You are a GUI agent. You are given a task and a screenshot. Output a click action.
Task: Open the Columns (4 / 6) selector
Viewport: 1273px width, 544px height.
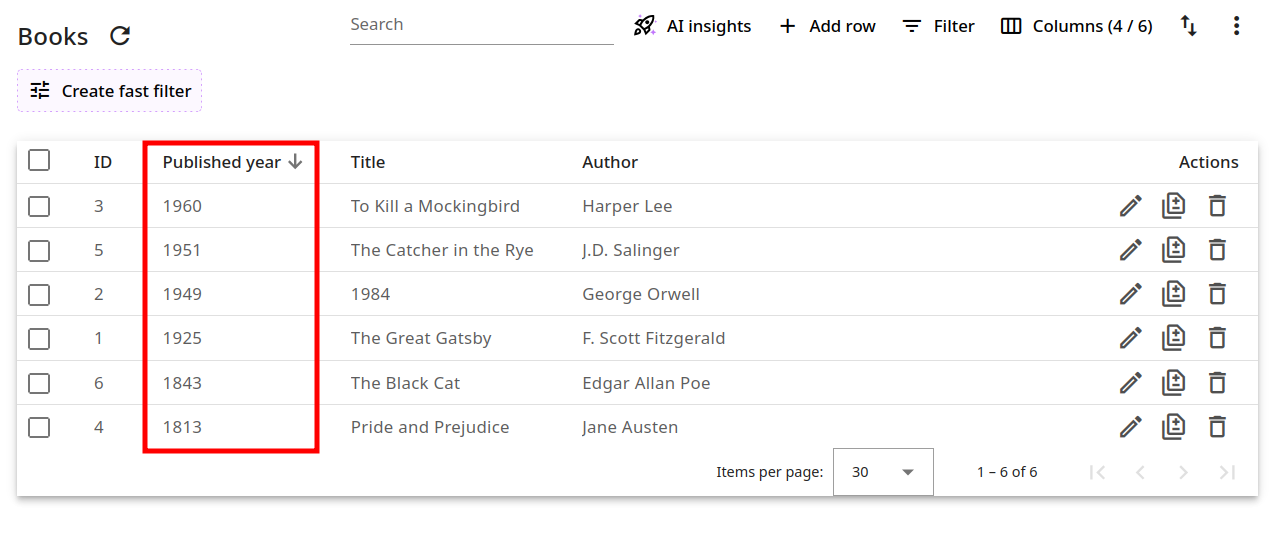(1076, 26)
